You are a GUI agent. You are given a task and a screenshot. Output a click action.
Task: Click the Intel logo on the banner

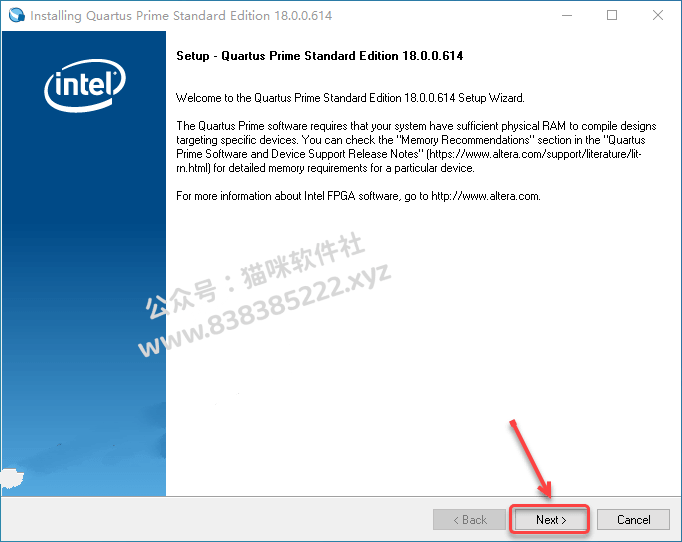pyautogui.click(x=85, y=85)
